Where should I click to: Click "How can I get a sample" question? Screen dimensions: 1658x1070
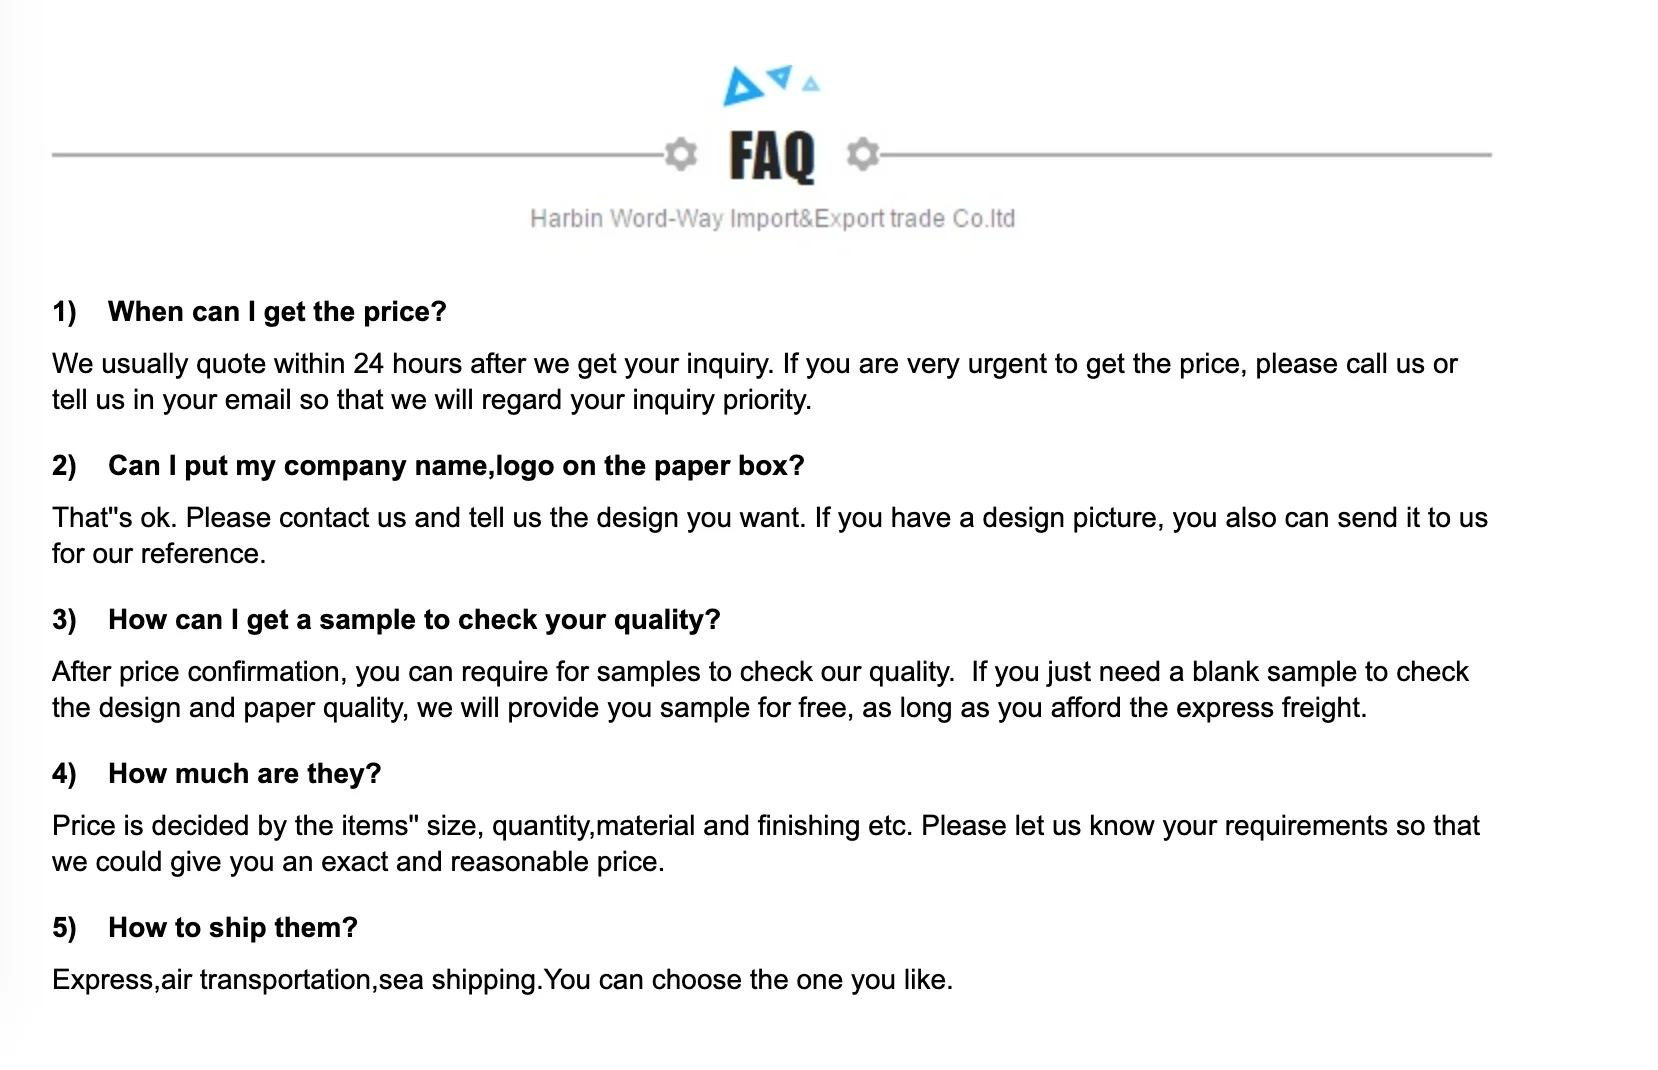[414, 620]
